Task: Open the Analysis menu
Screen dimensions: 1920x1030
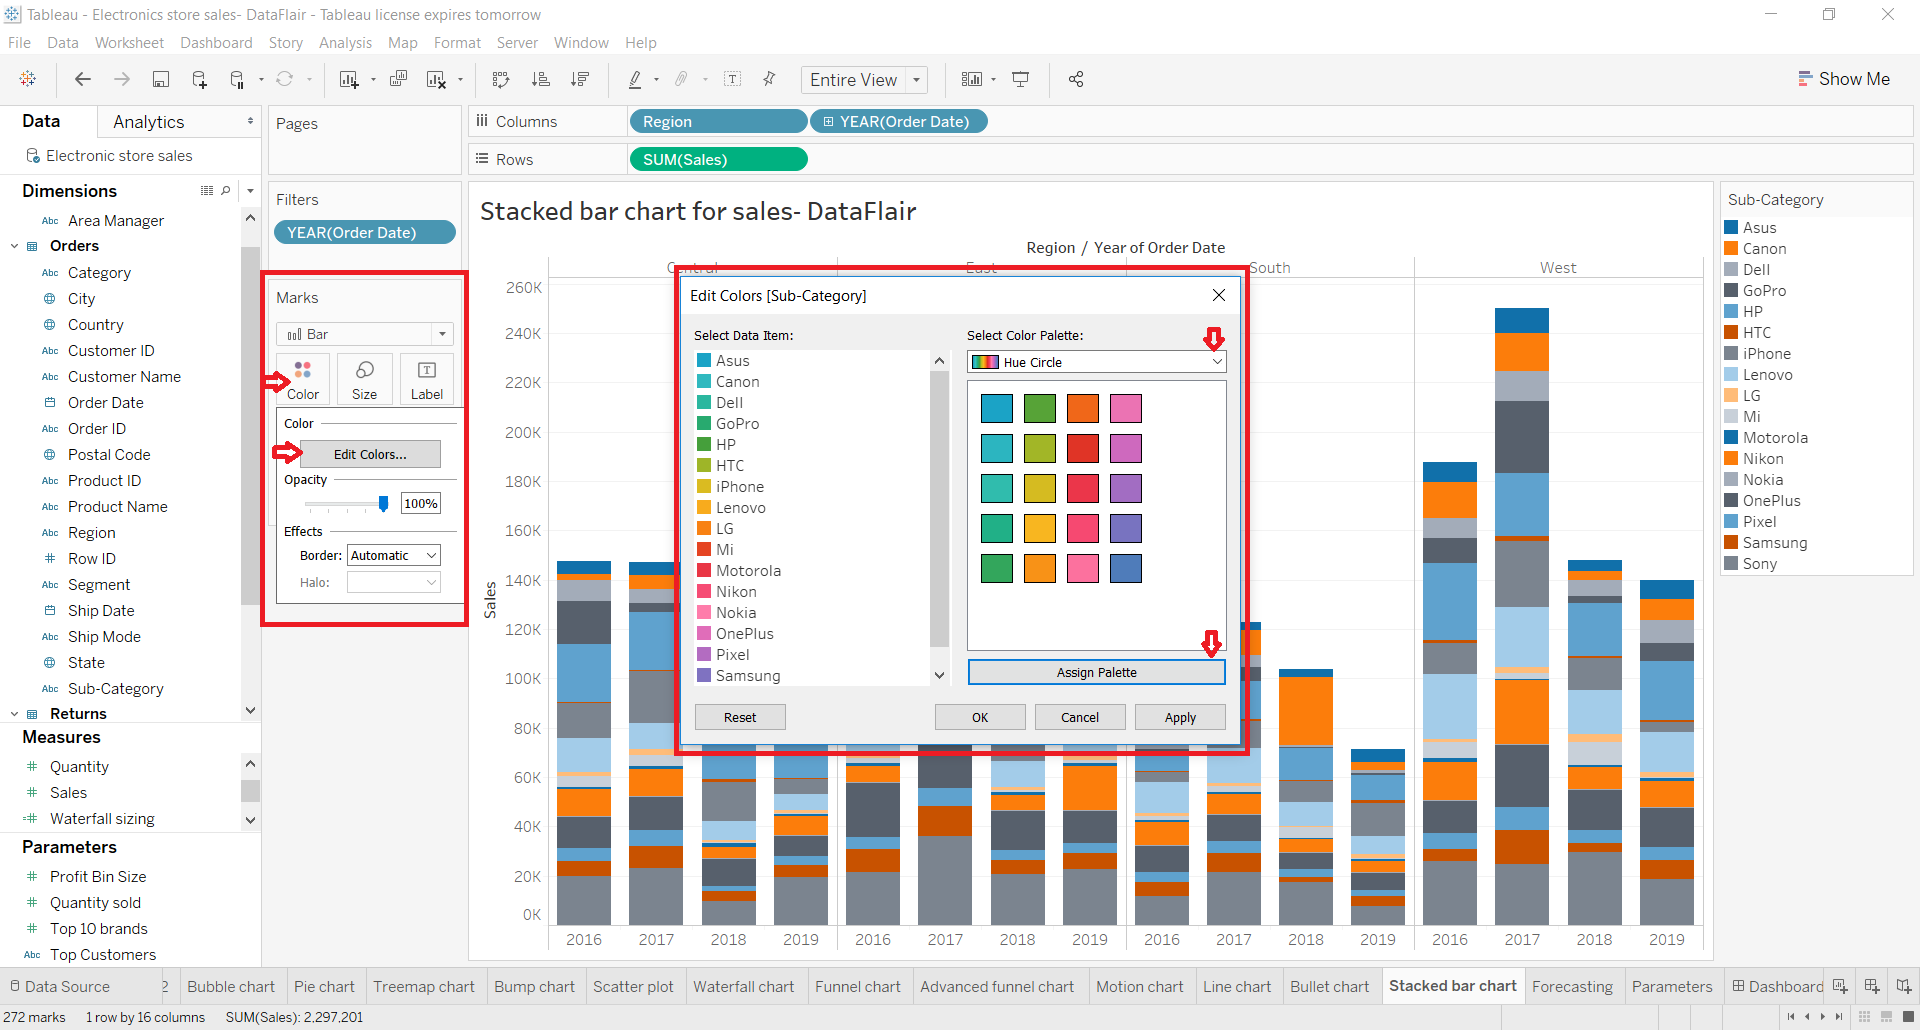Action: coord(345,43)
